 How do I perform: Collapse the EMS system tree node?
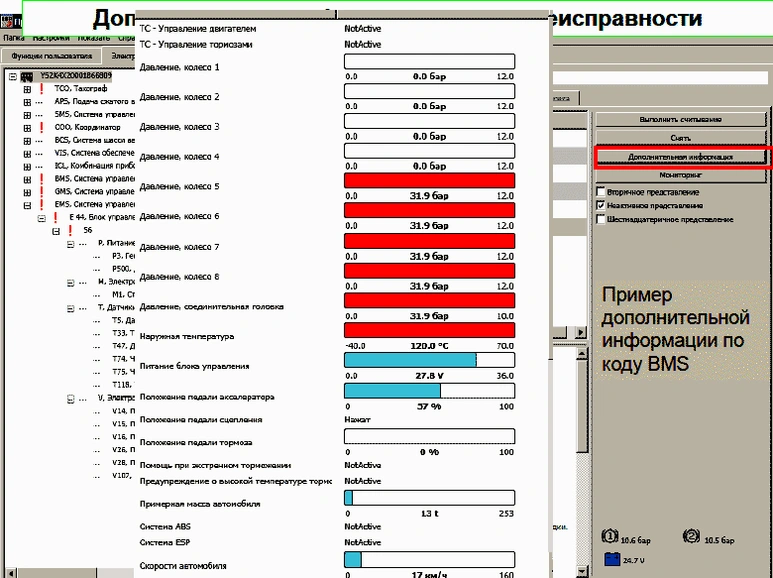point(27,205)
